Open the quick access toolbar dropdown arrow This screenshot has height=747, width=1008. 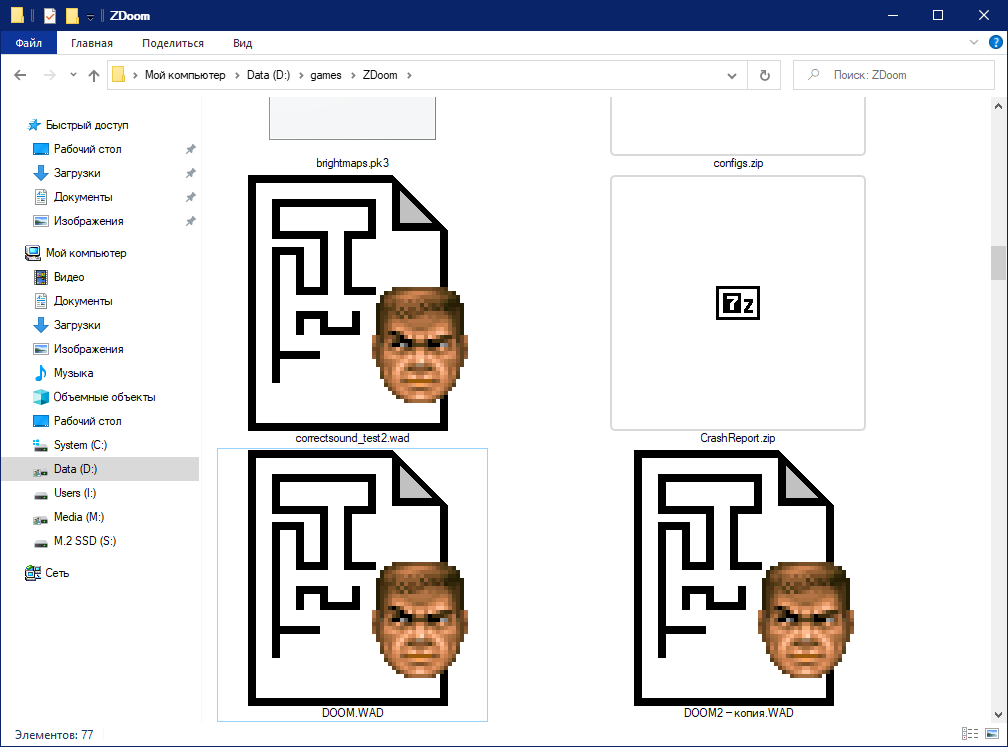pyautogui.click(x=90, y=16)
